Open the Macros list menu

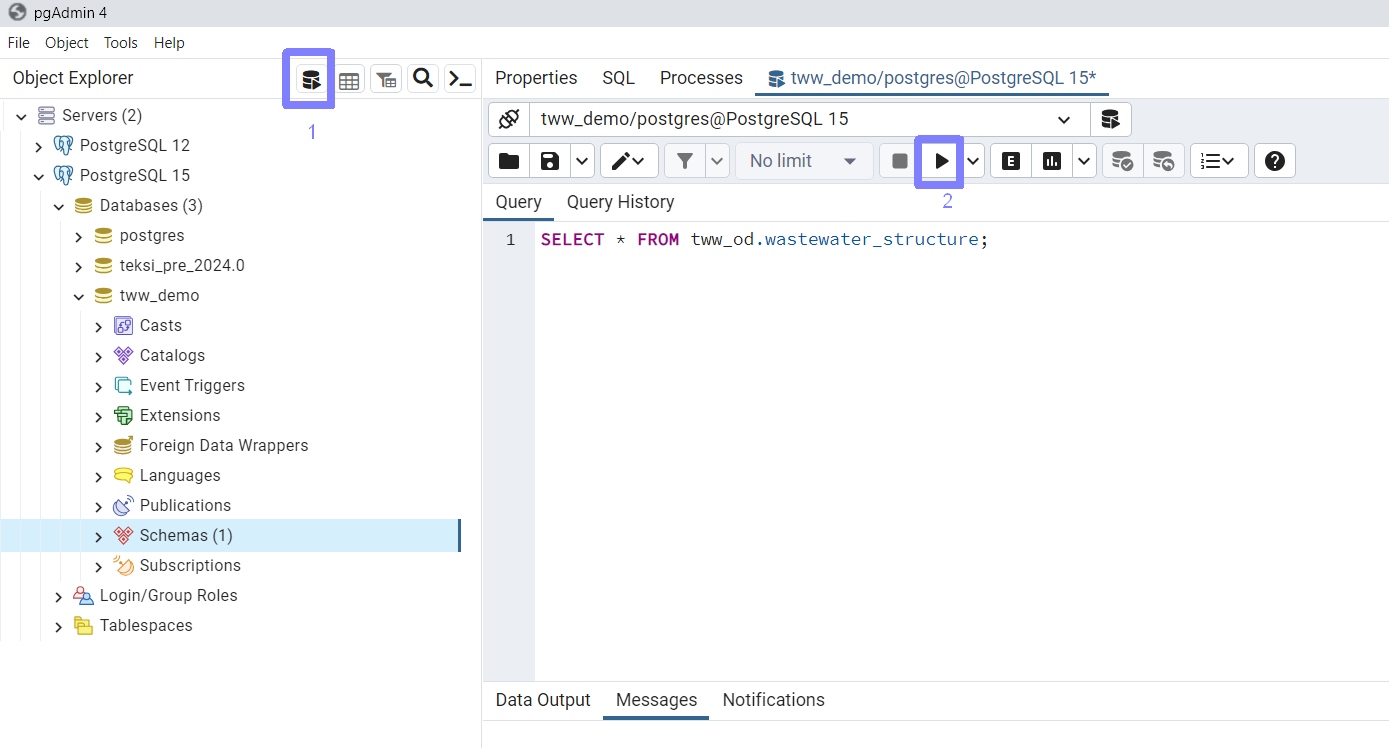[1219, 161]
